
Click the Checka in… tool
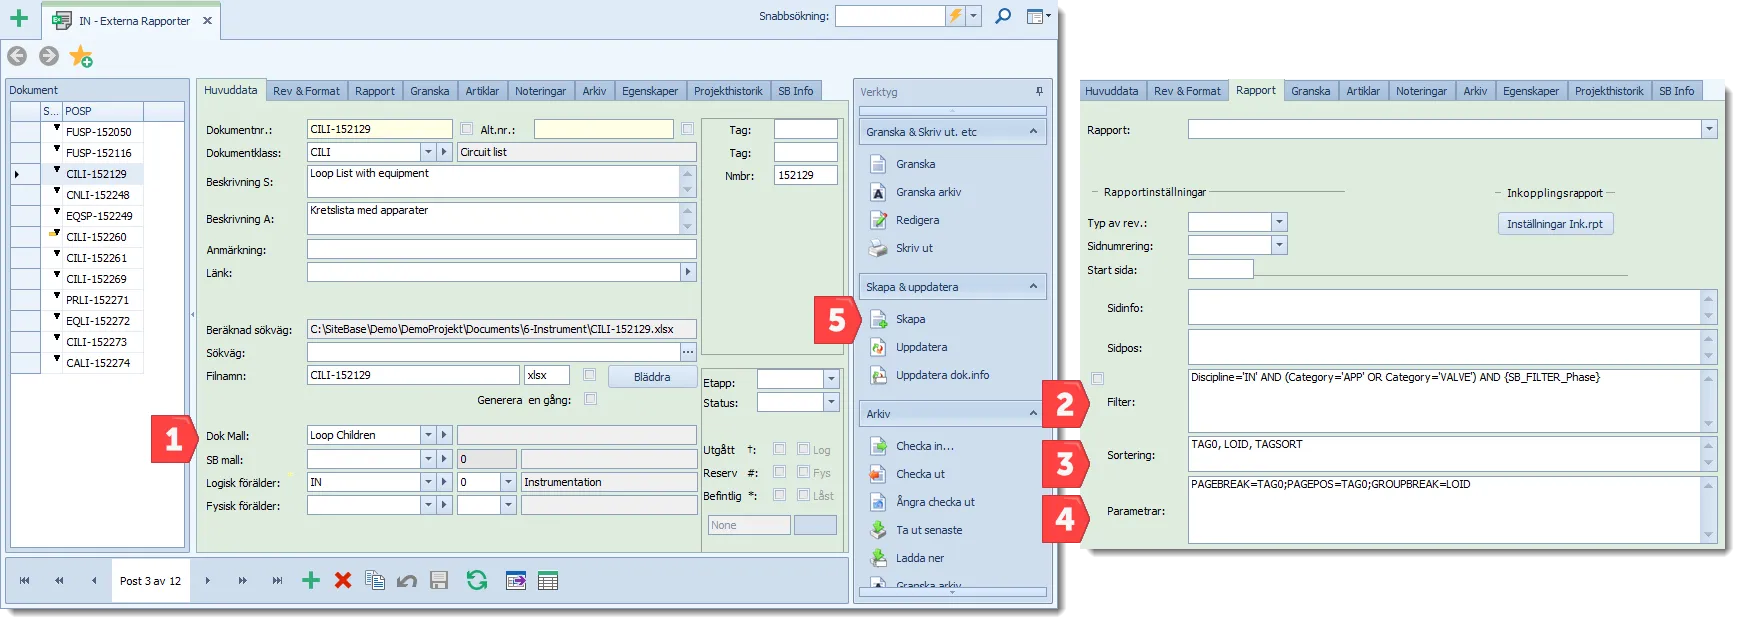(924, 446)
